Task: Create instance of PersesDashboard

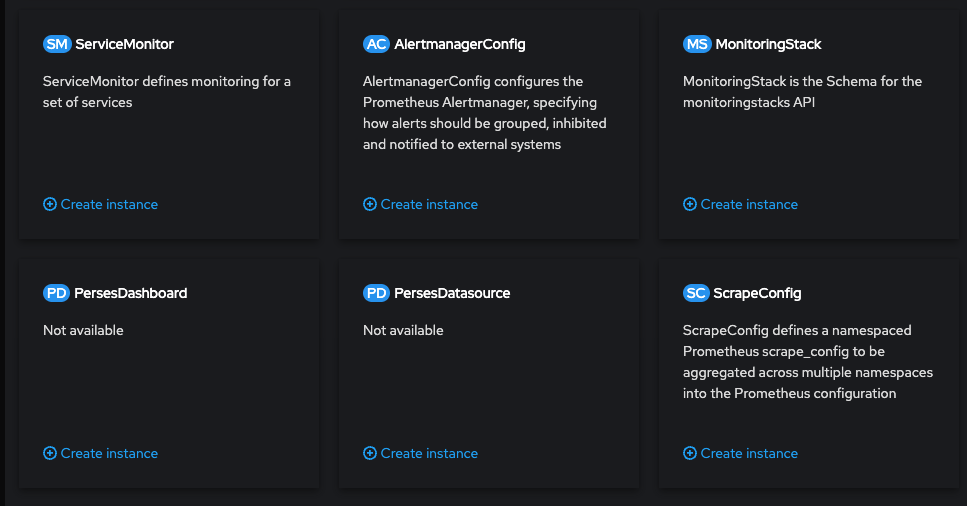Action: point(109,453)
